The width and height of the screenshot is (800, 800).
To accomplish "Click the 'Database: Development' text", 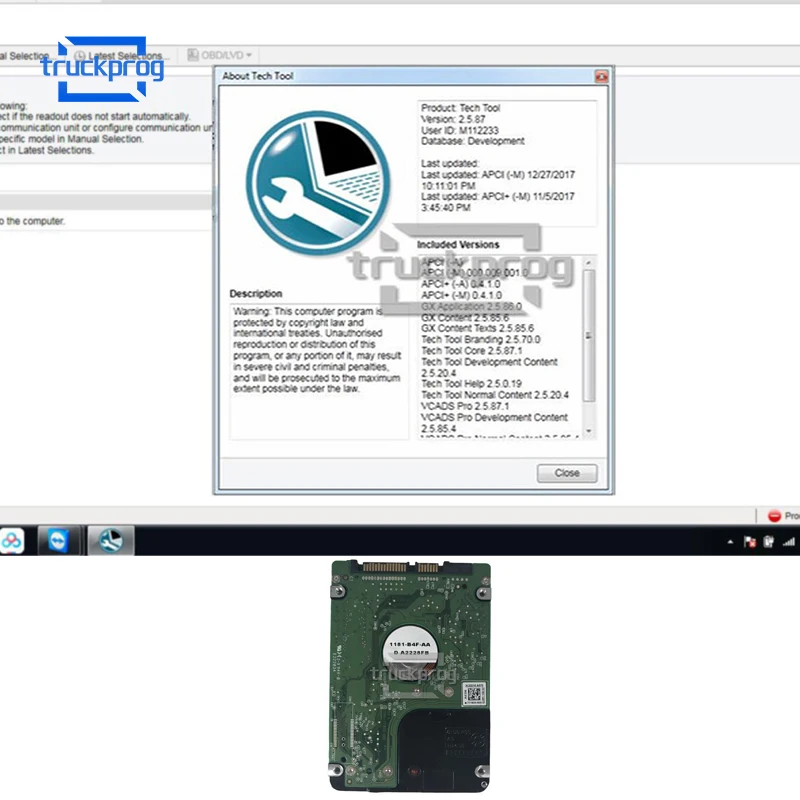I will click(x=472, y=141).
